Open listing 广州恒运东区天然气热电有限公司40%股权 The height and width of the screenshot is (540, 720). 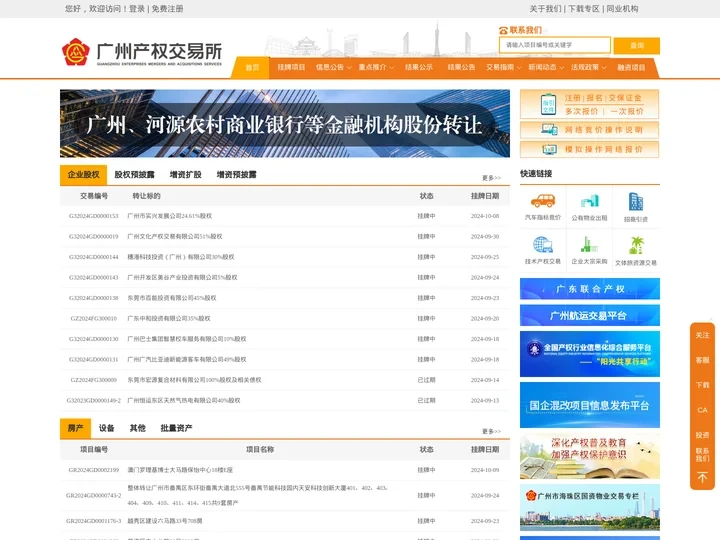point(184,400)
